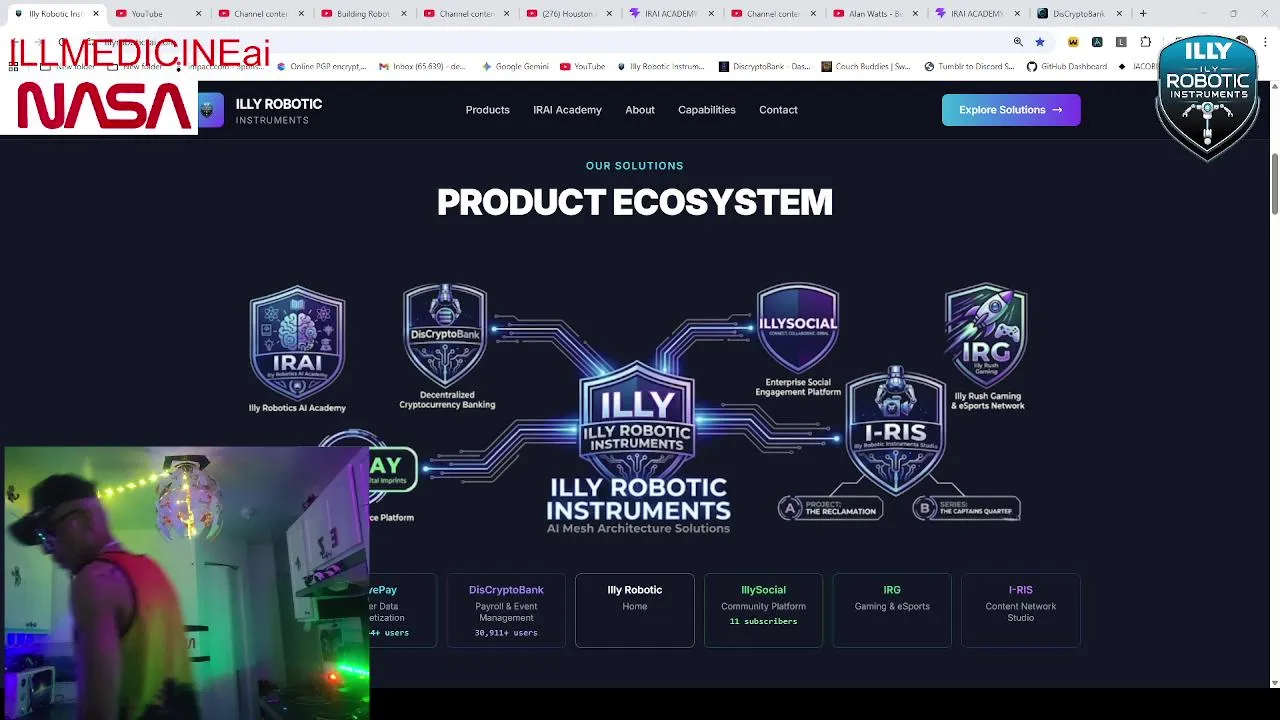
Task: Switch to the DisCryptoBank tab
Action: coord(1078,14)
